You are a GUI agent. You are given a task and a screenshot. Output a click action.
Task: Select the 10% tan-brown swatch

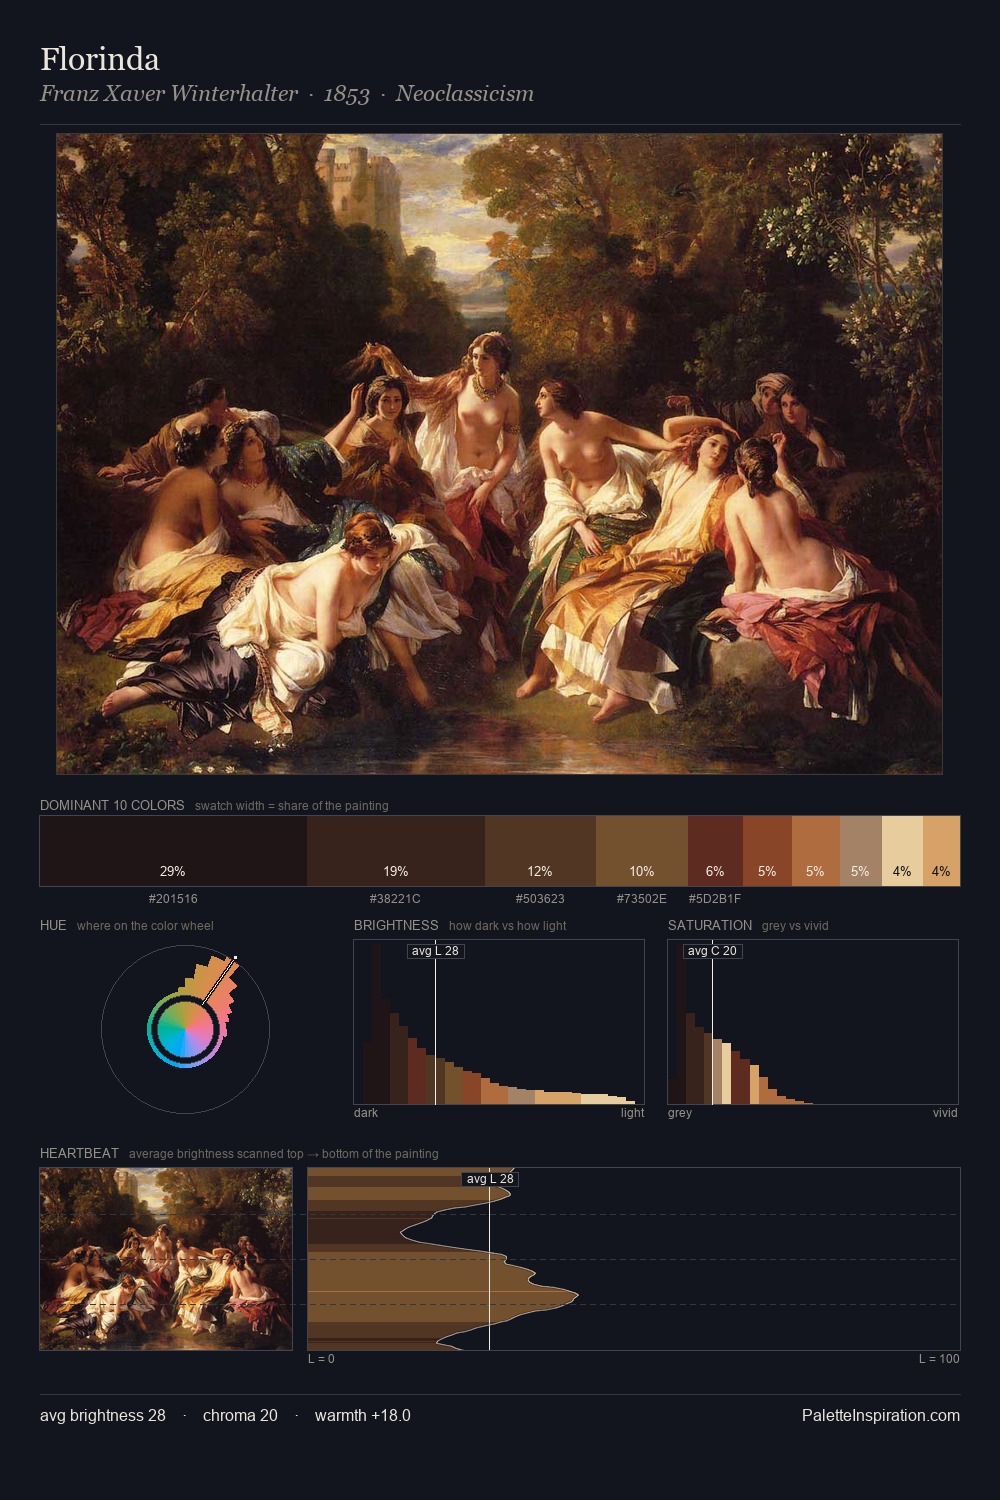642,851
